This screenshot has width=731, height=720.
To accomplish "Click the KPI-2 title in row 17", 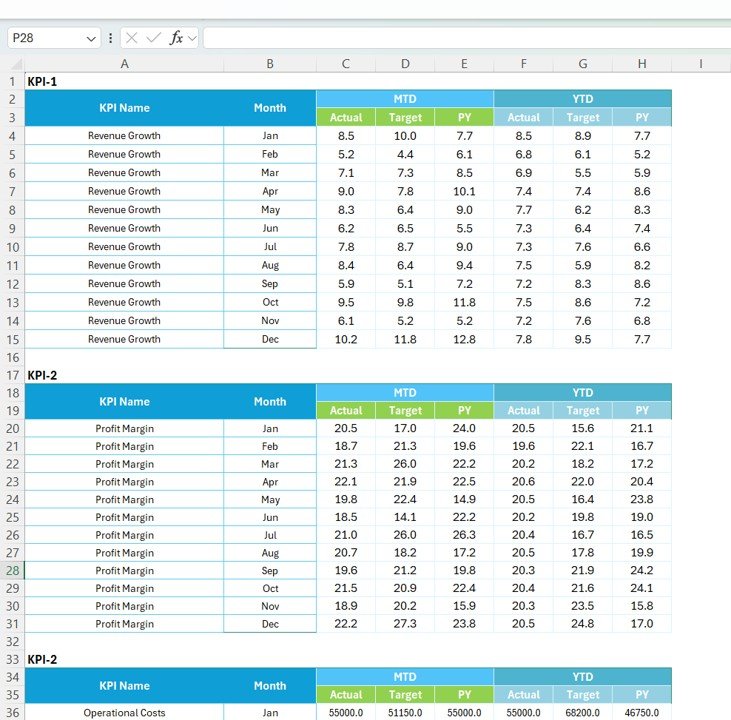I will (x=42, y=375).
